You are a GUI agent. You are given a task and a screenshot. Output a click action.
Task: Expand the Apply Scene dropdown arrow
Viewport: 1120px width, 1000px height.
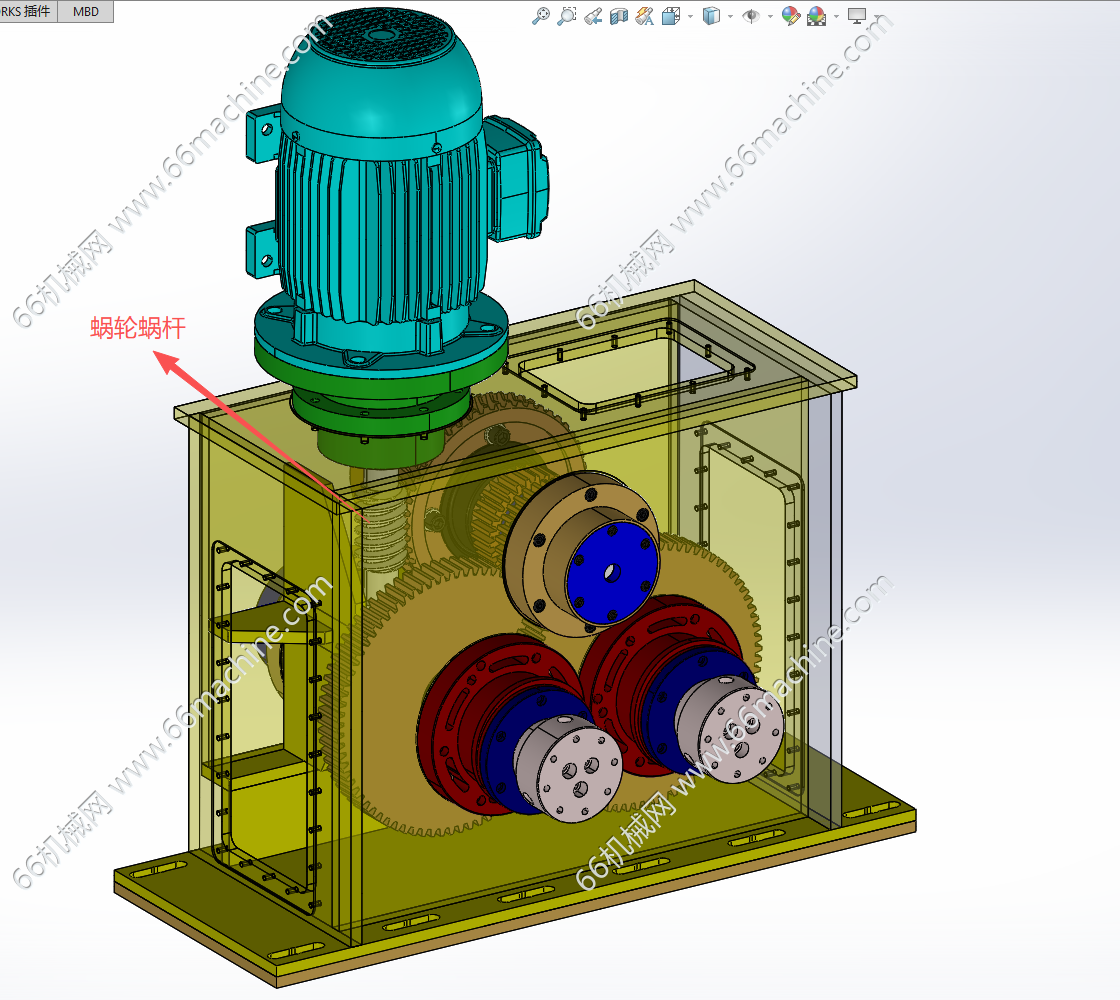(836, 16)
